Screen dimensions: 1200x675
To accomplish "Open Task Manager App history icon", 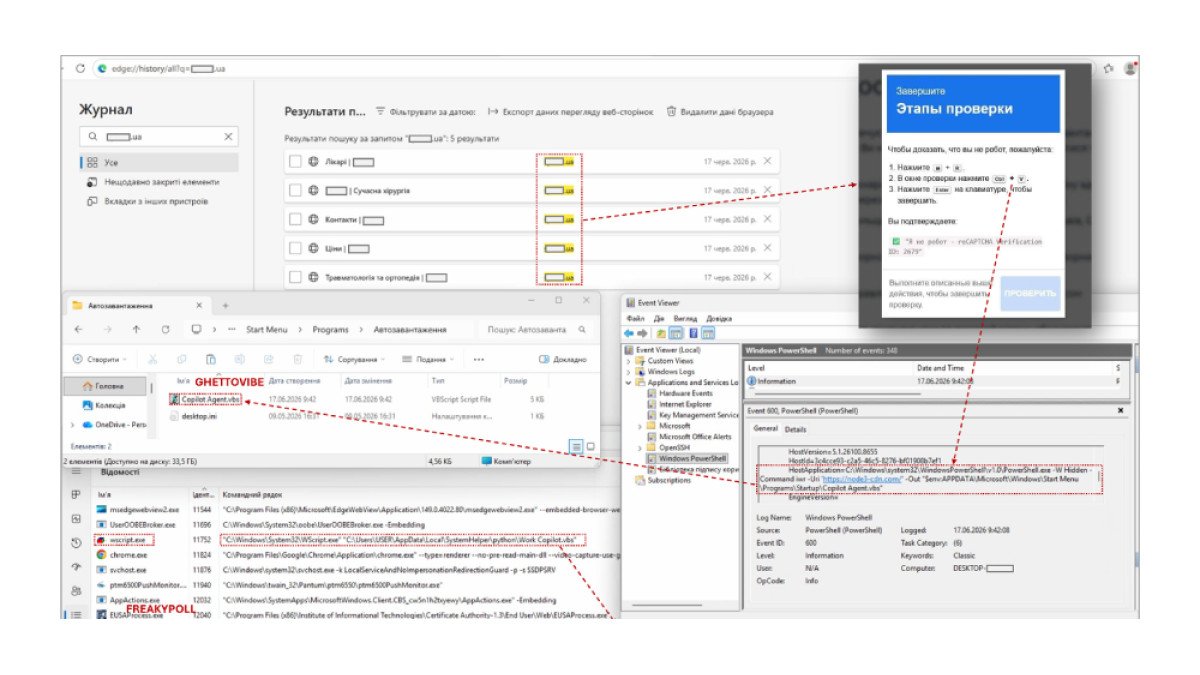I will (x=76, y=543).
